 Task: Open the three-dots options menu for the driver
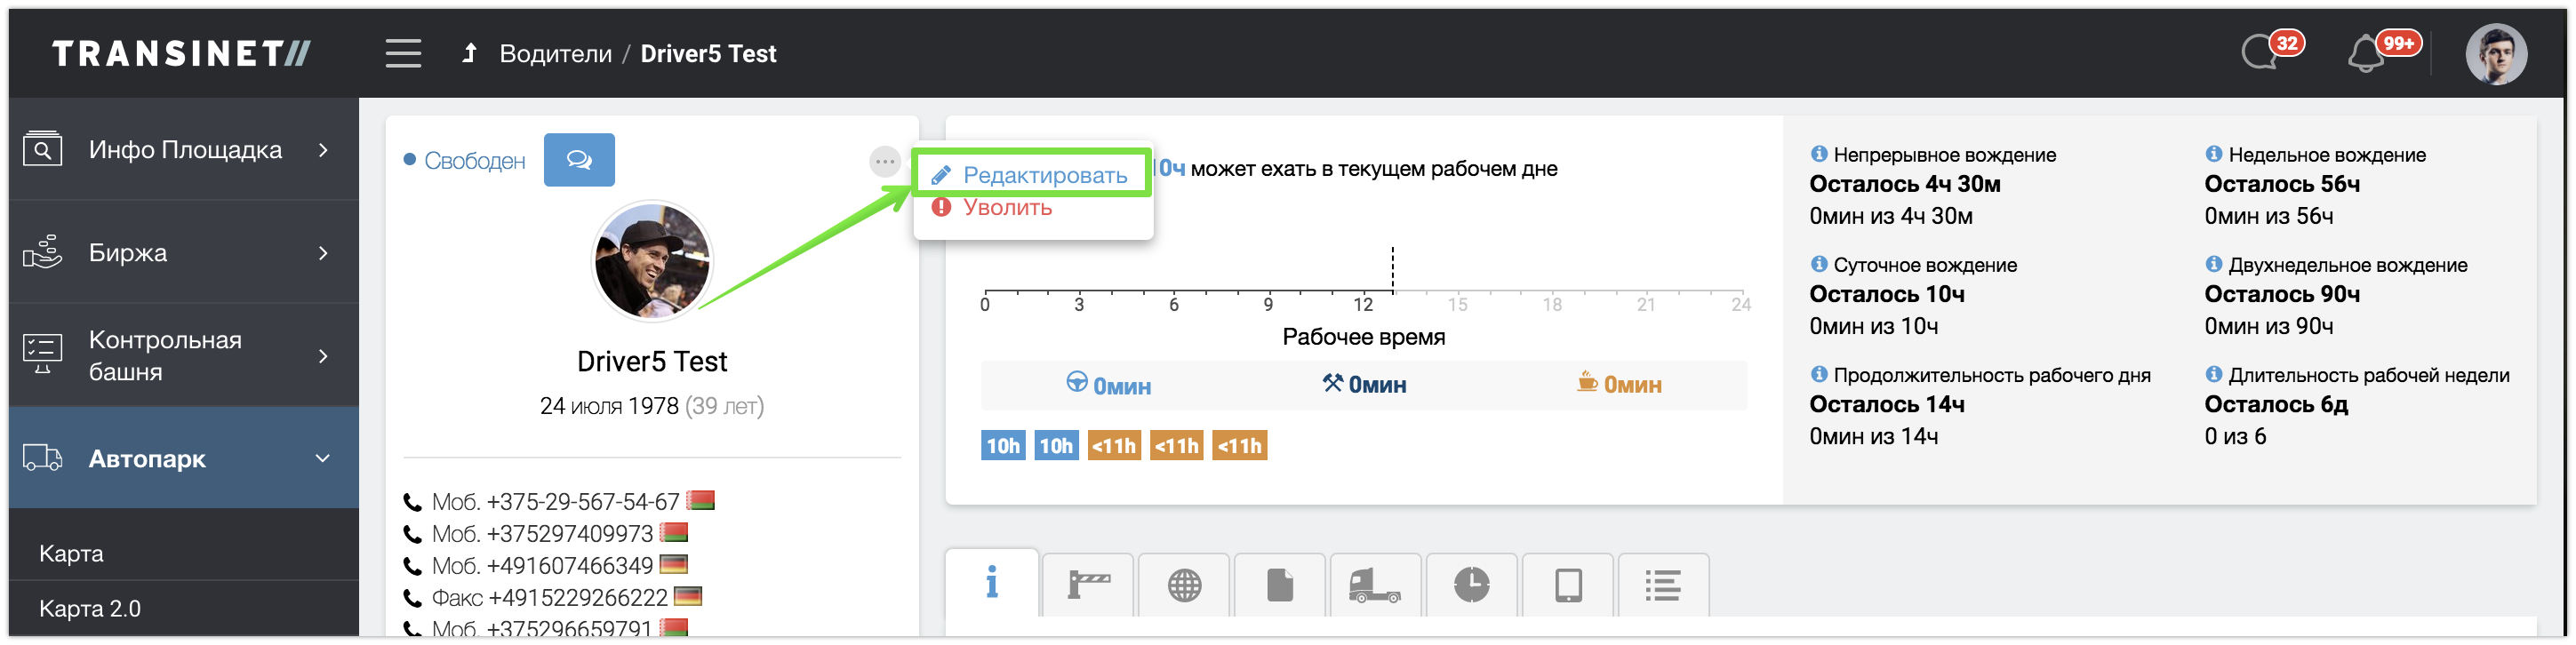pos(885,161)
